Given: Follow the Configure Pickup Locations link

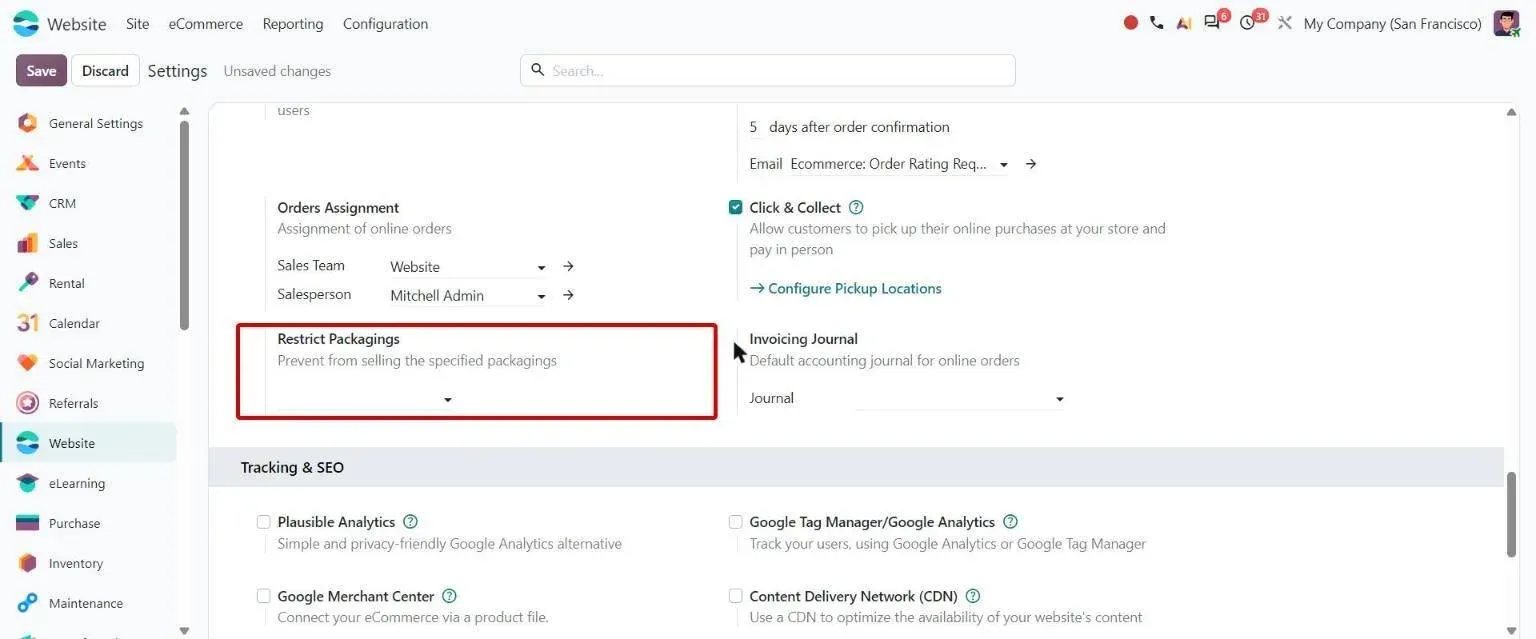Looking at the screenshot, I should pyautogui.click(x=846, y=288).
